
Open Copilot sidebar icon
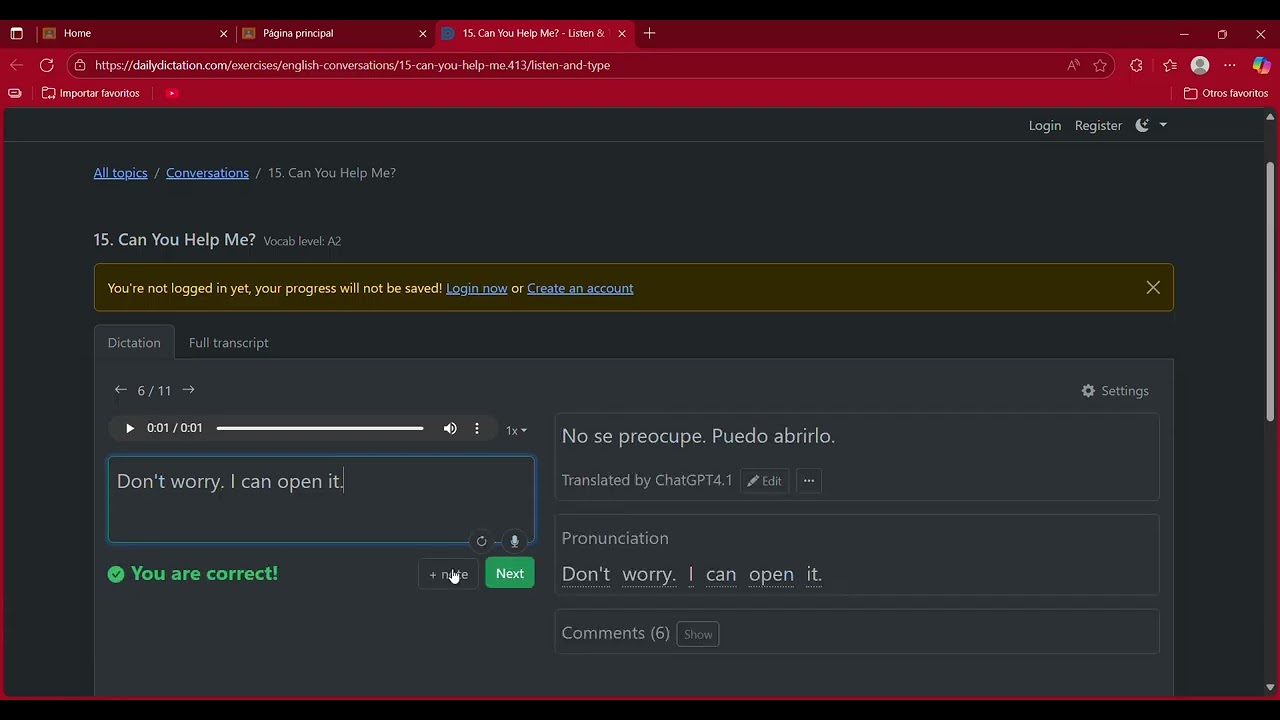coord(1261,65)
